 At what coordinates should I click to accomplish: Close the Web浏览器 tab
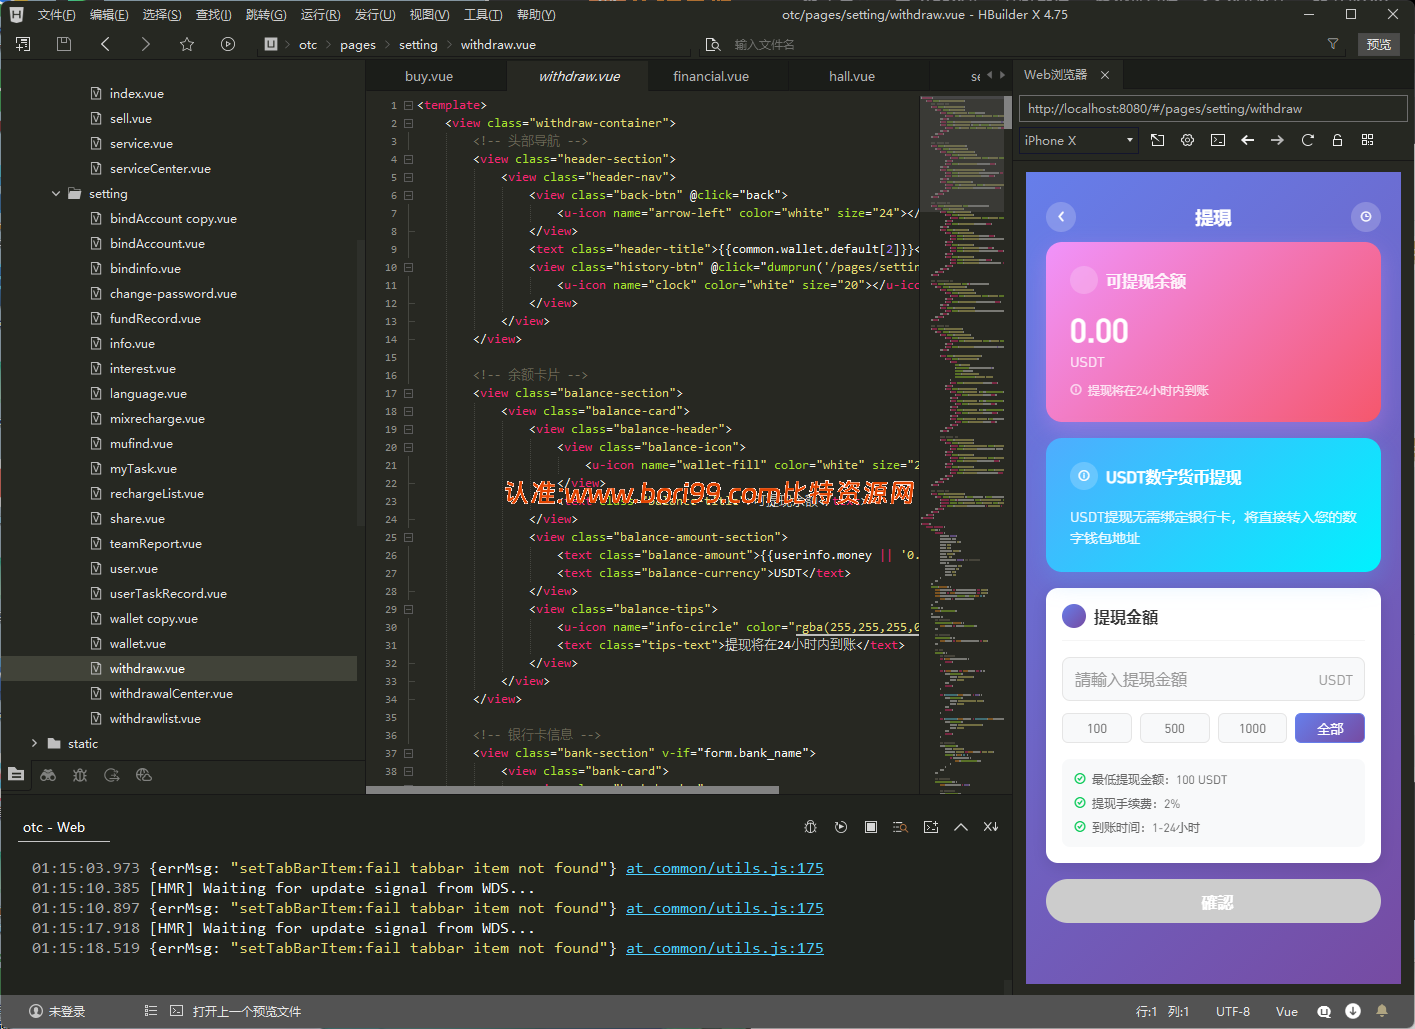pyautogui.click(x=1105, y=75)
